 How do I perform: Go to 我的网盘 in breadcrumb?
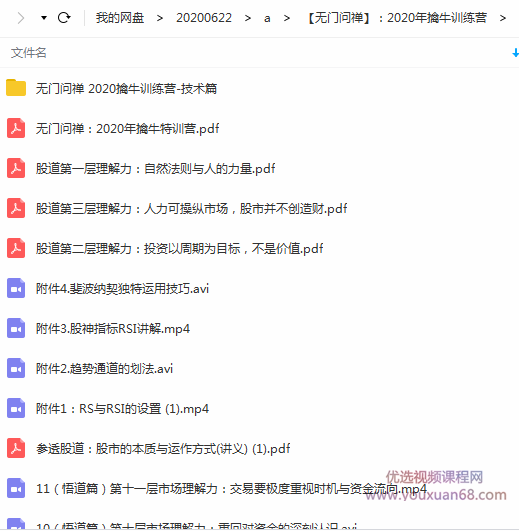pos(120,18)
